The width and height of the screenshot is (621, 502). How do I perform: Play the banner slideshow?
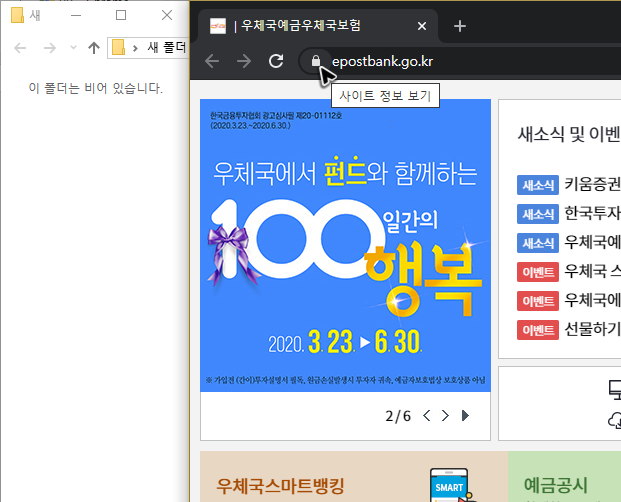tap(465, 416)
